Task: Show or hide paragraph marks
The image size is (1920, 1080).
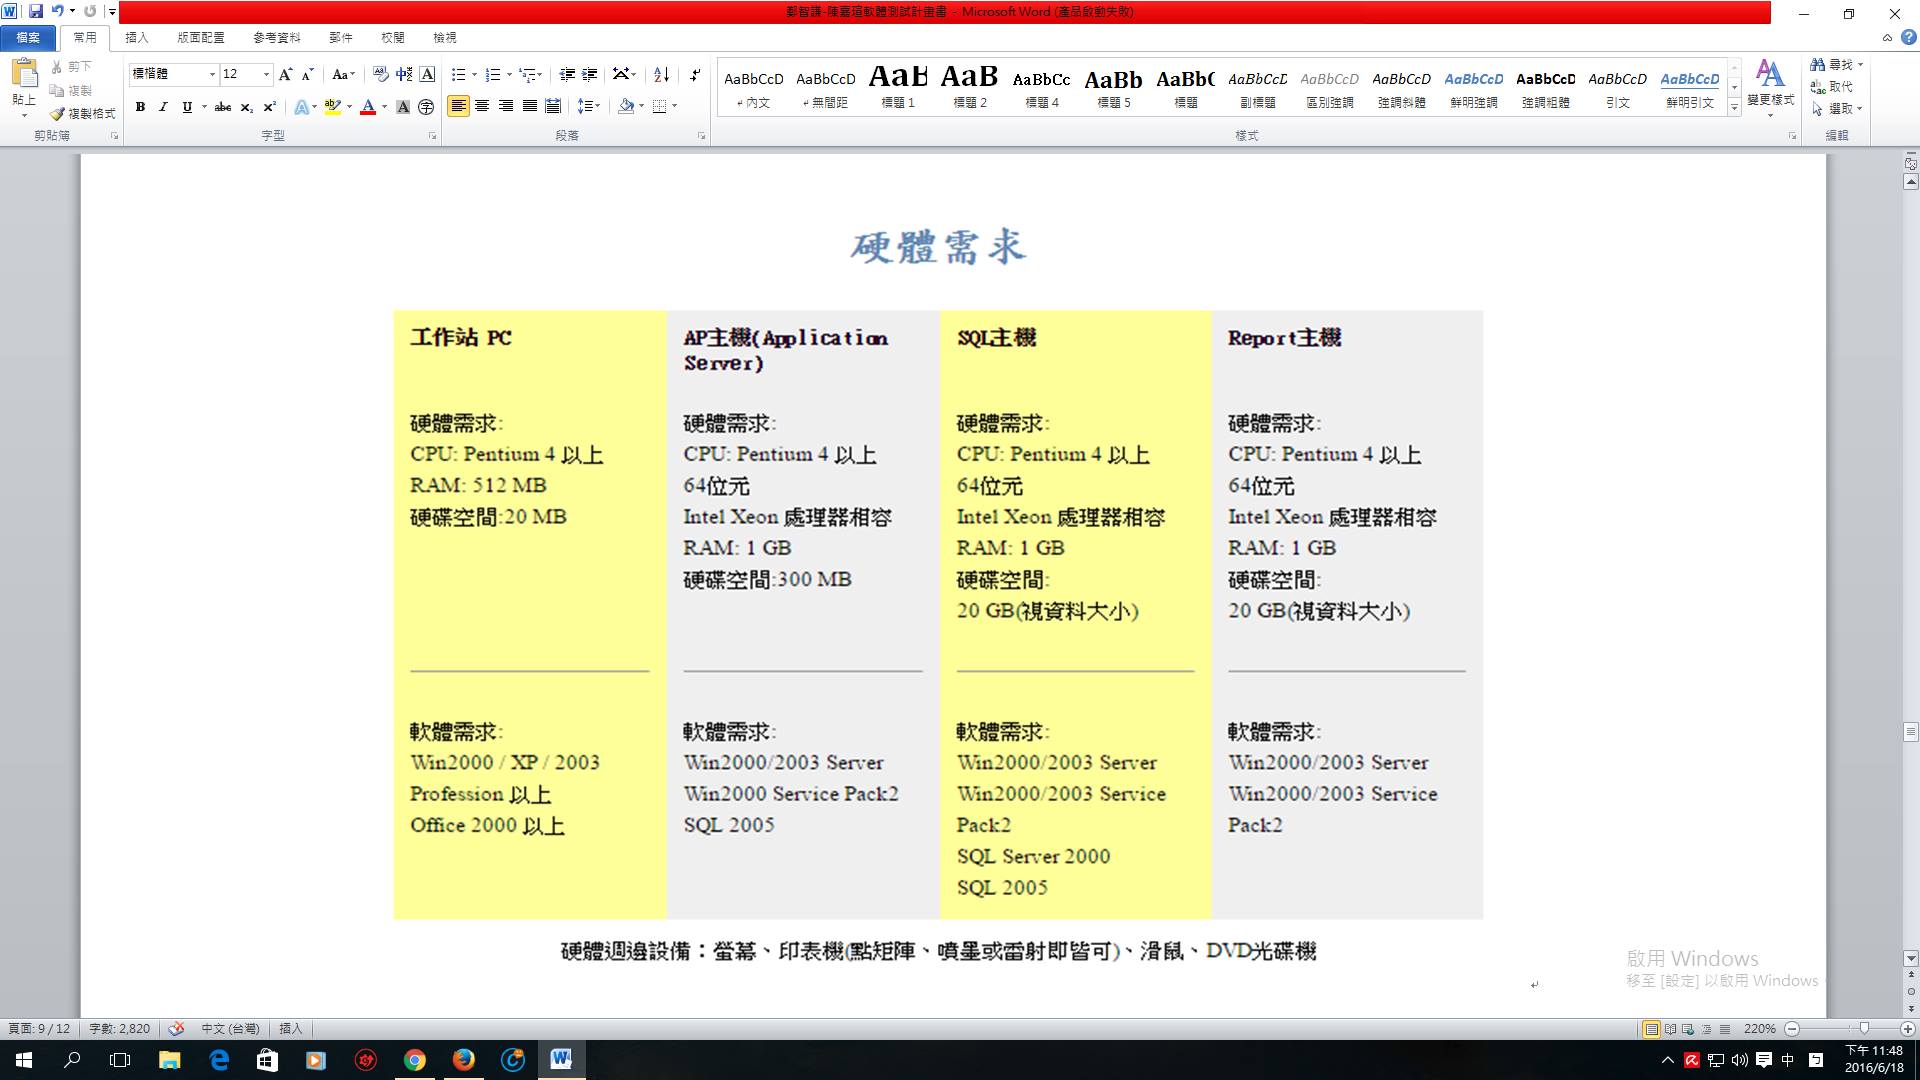Action: click(x=695, y=74)
